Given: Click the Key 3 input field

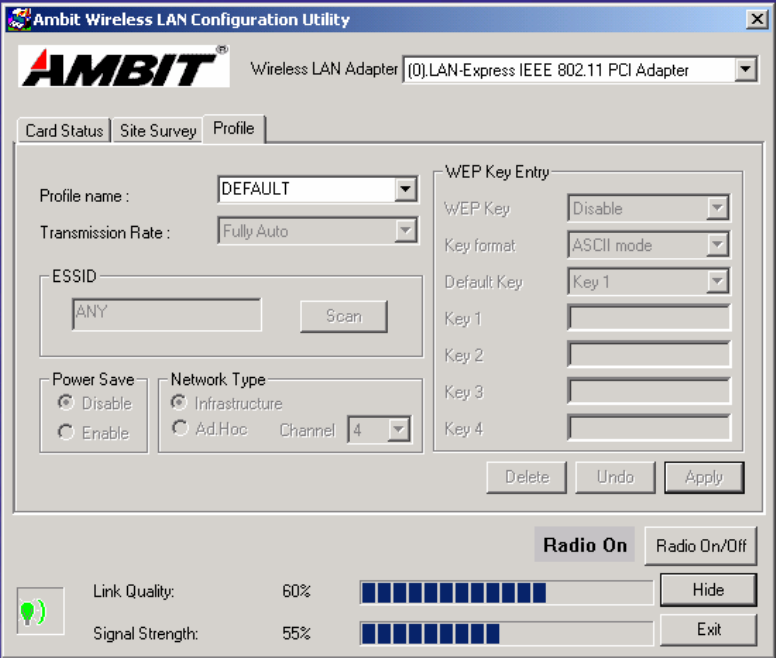Looking at the screenshot, I should (649, 391).
